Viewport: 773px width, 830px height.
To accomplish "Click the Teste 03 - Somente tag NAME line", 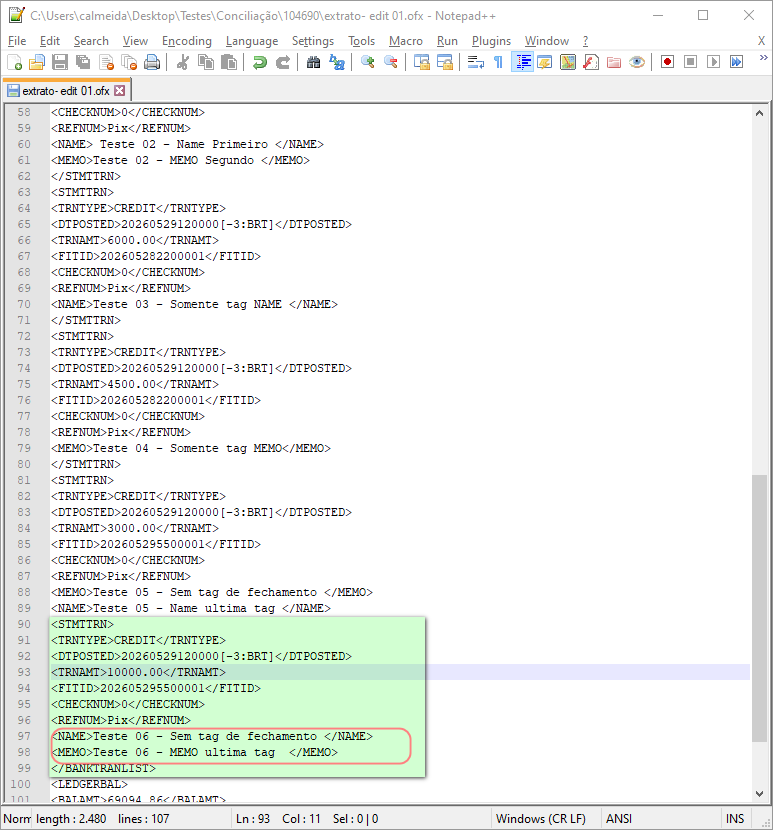I will (x=194, y=304).
